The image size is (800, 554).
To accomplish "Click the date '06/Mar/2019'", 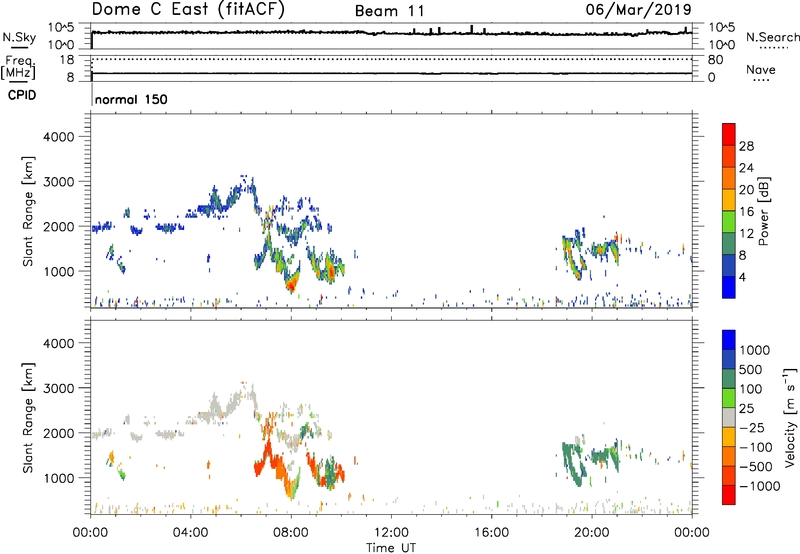I will point(638,9).
